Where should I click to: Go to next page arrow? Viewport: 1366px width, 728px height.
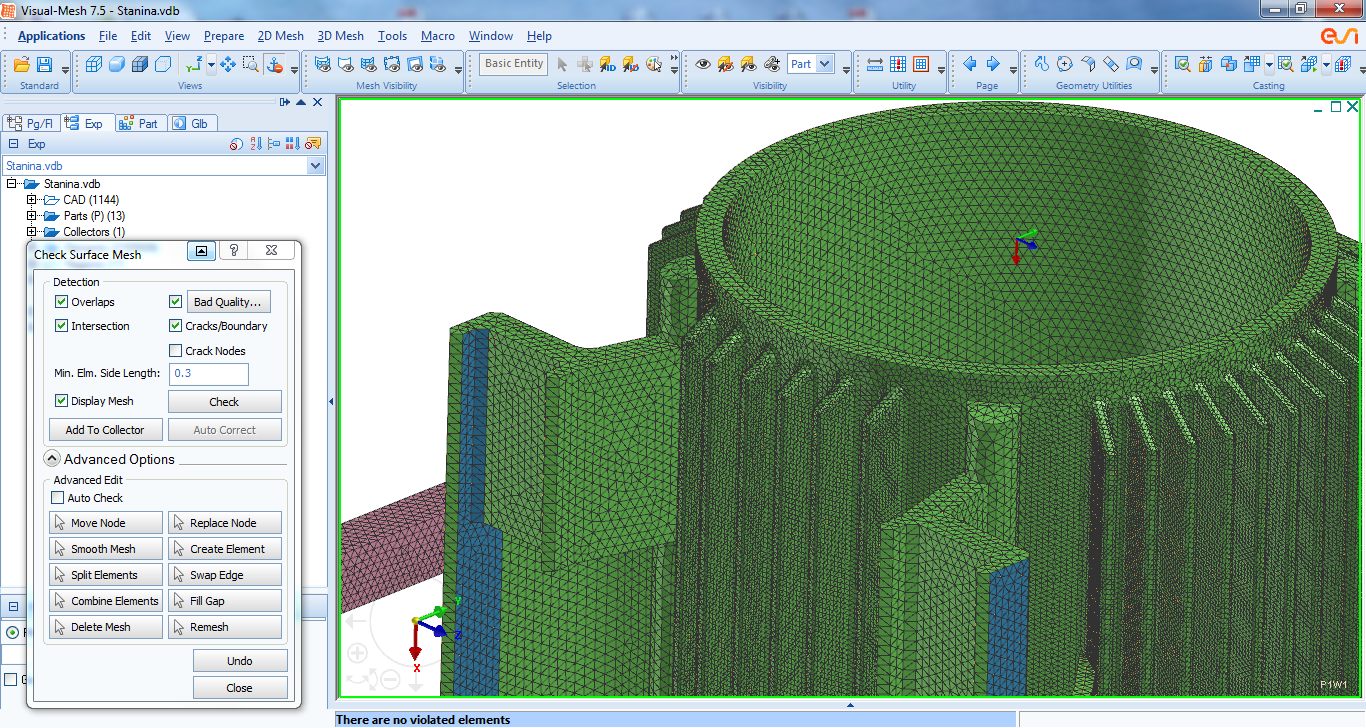(993, 64)
